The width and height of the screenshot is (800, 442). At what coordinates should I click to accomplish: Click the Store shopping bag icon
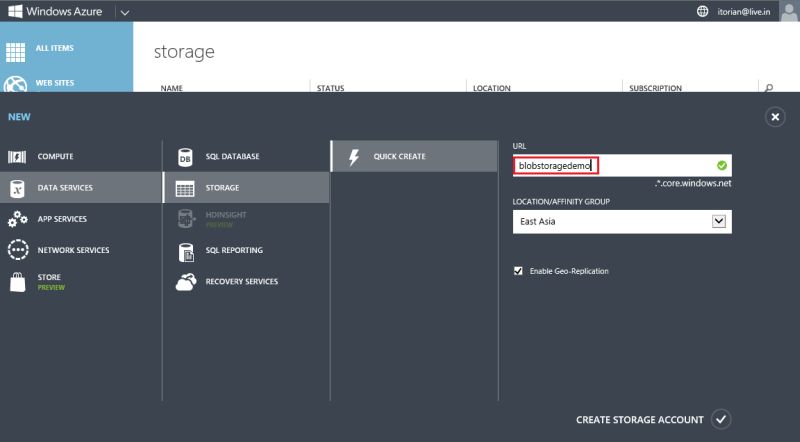click(x=17, y=282)
